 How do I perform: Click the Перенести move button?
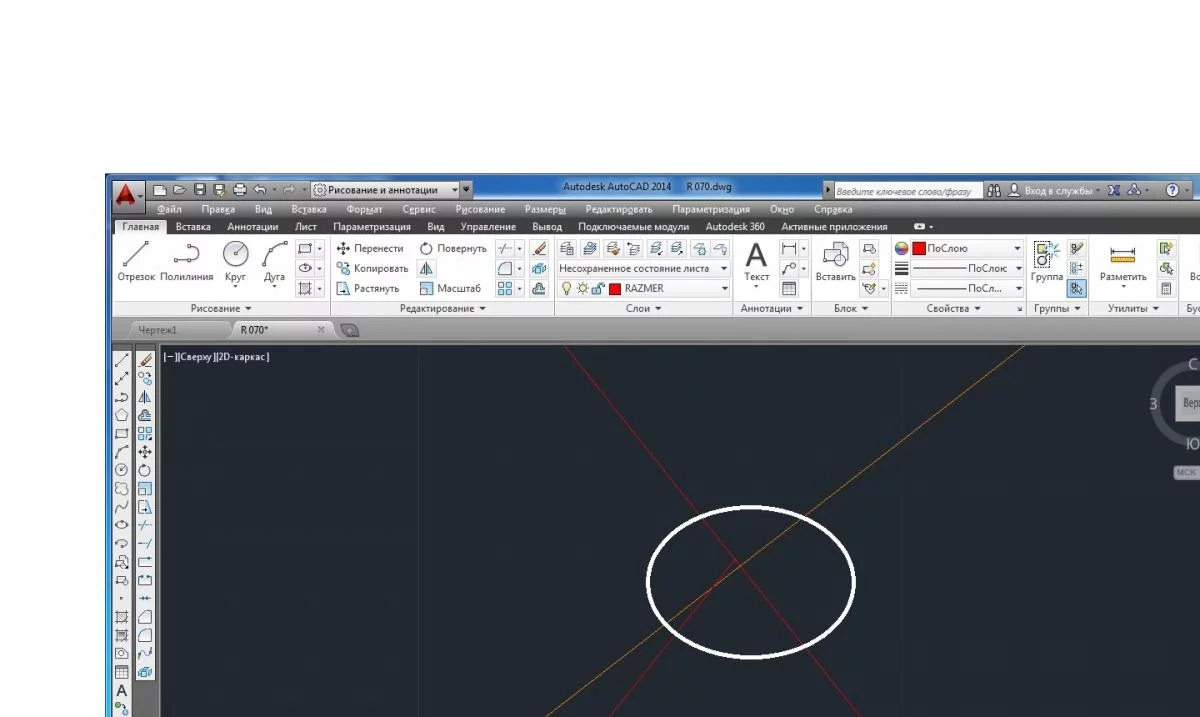tap(370, 248)
